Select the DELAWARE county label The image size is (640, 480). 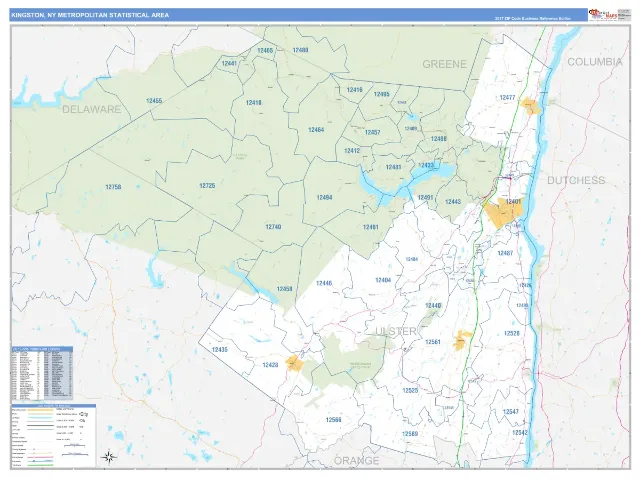pos(92,109)
